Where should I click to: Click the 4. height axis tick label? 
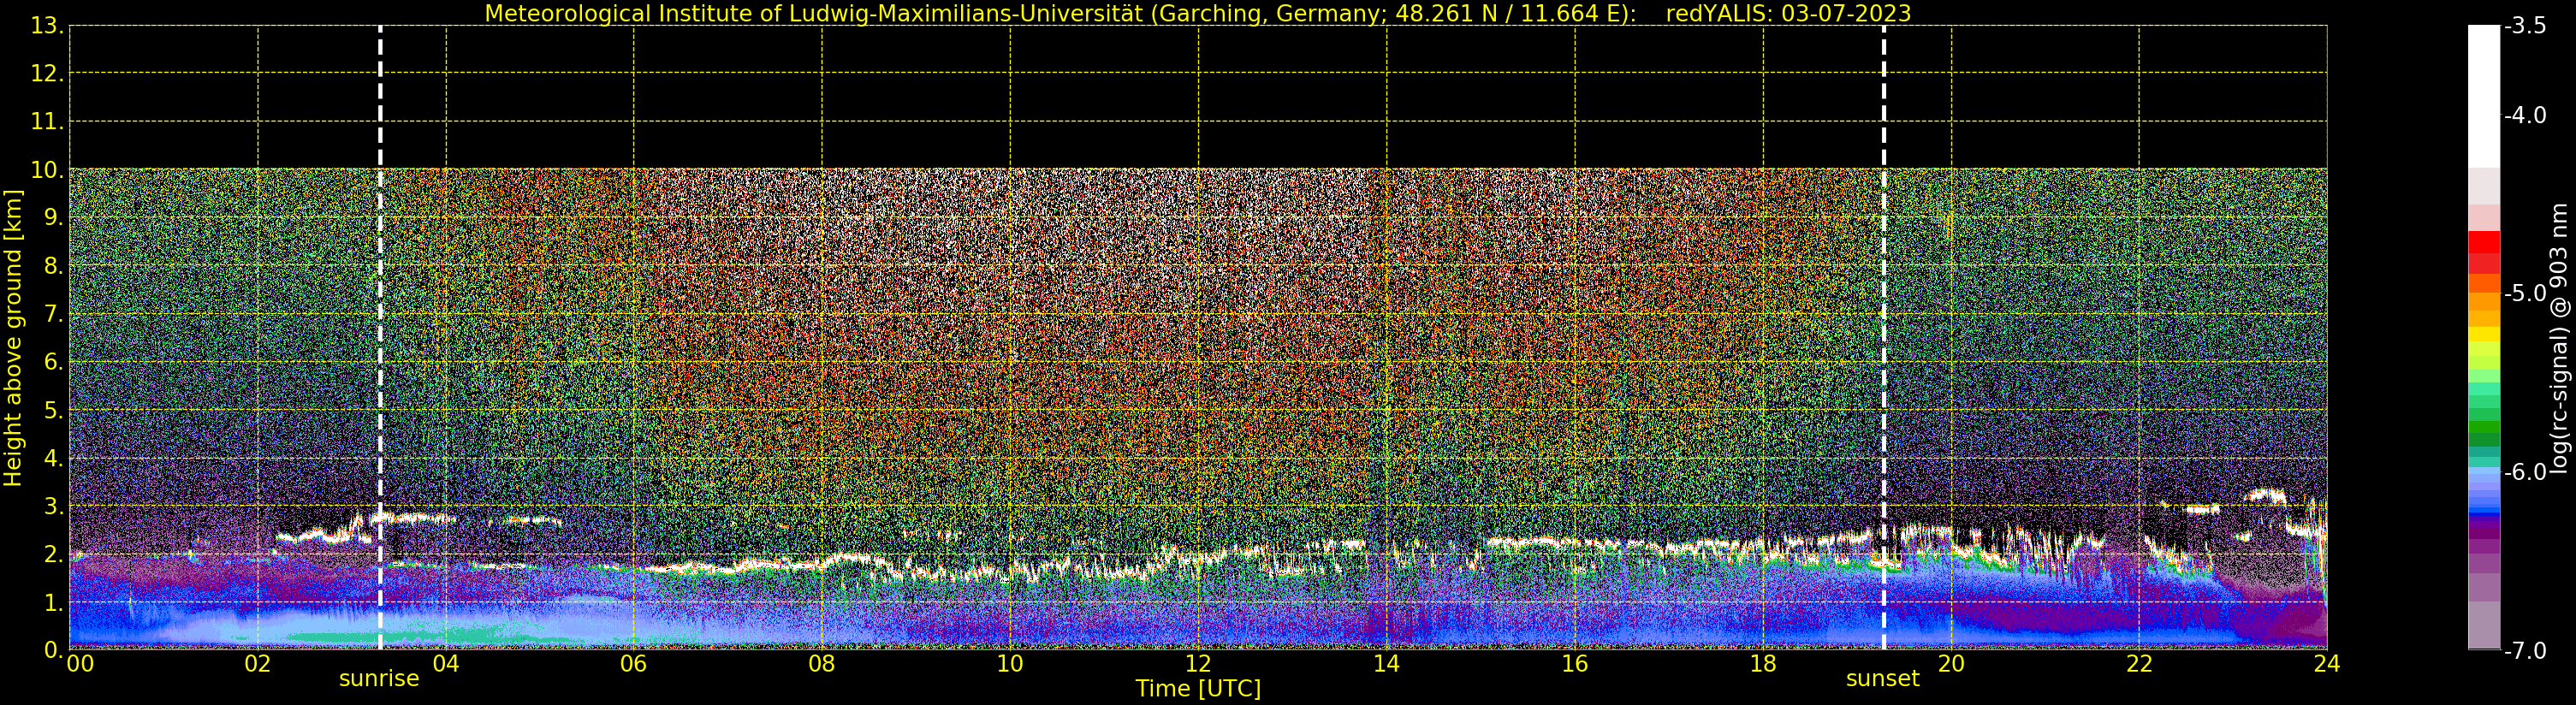(53, 458)
